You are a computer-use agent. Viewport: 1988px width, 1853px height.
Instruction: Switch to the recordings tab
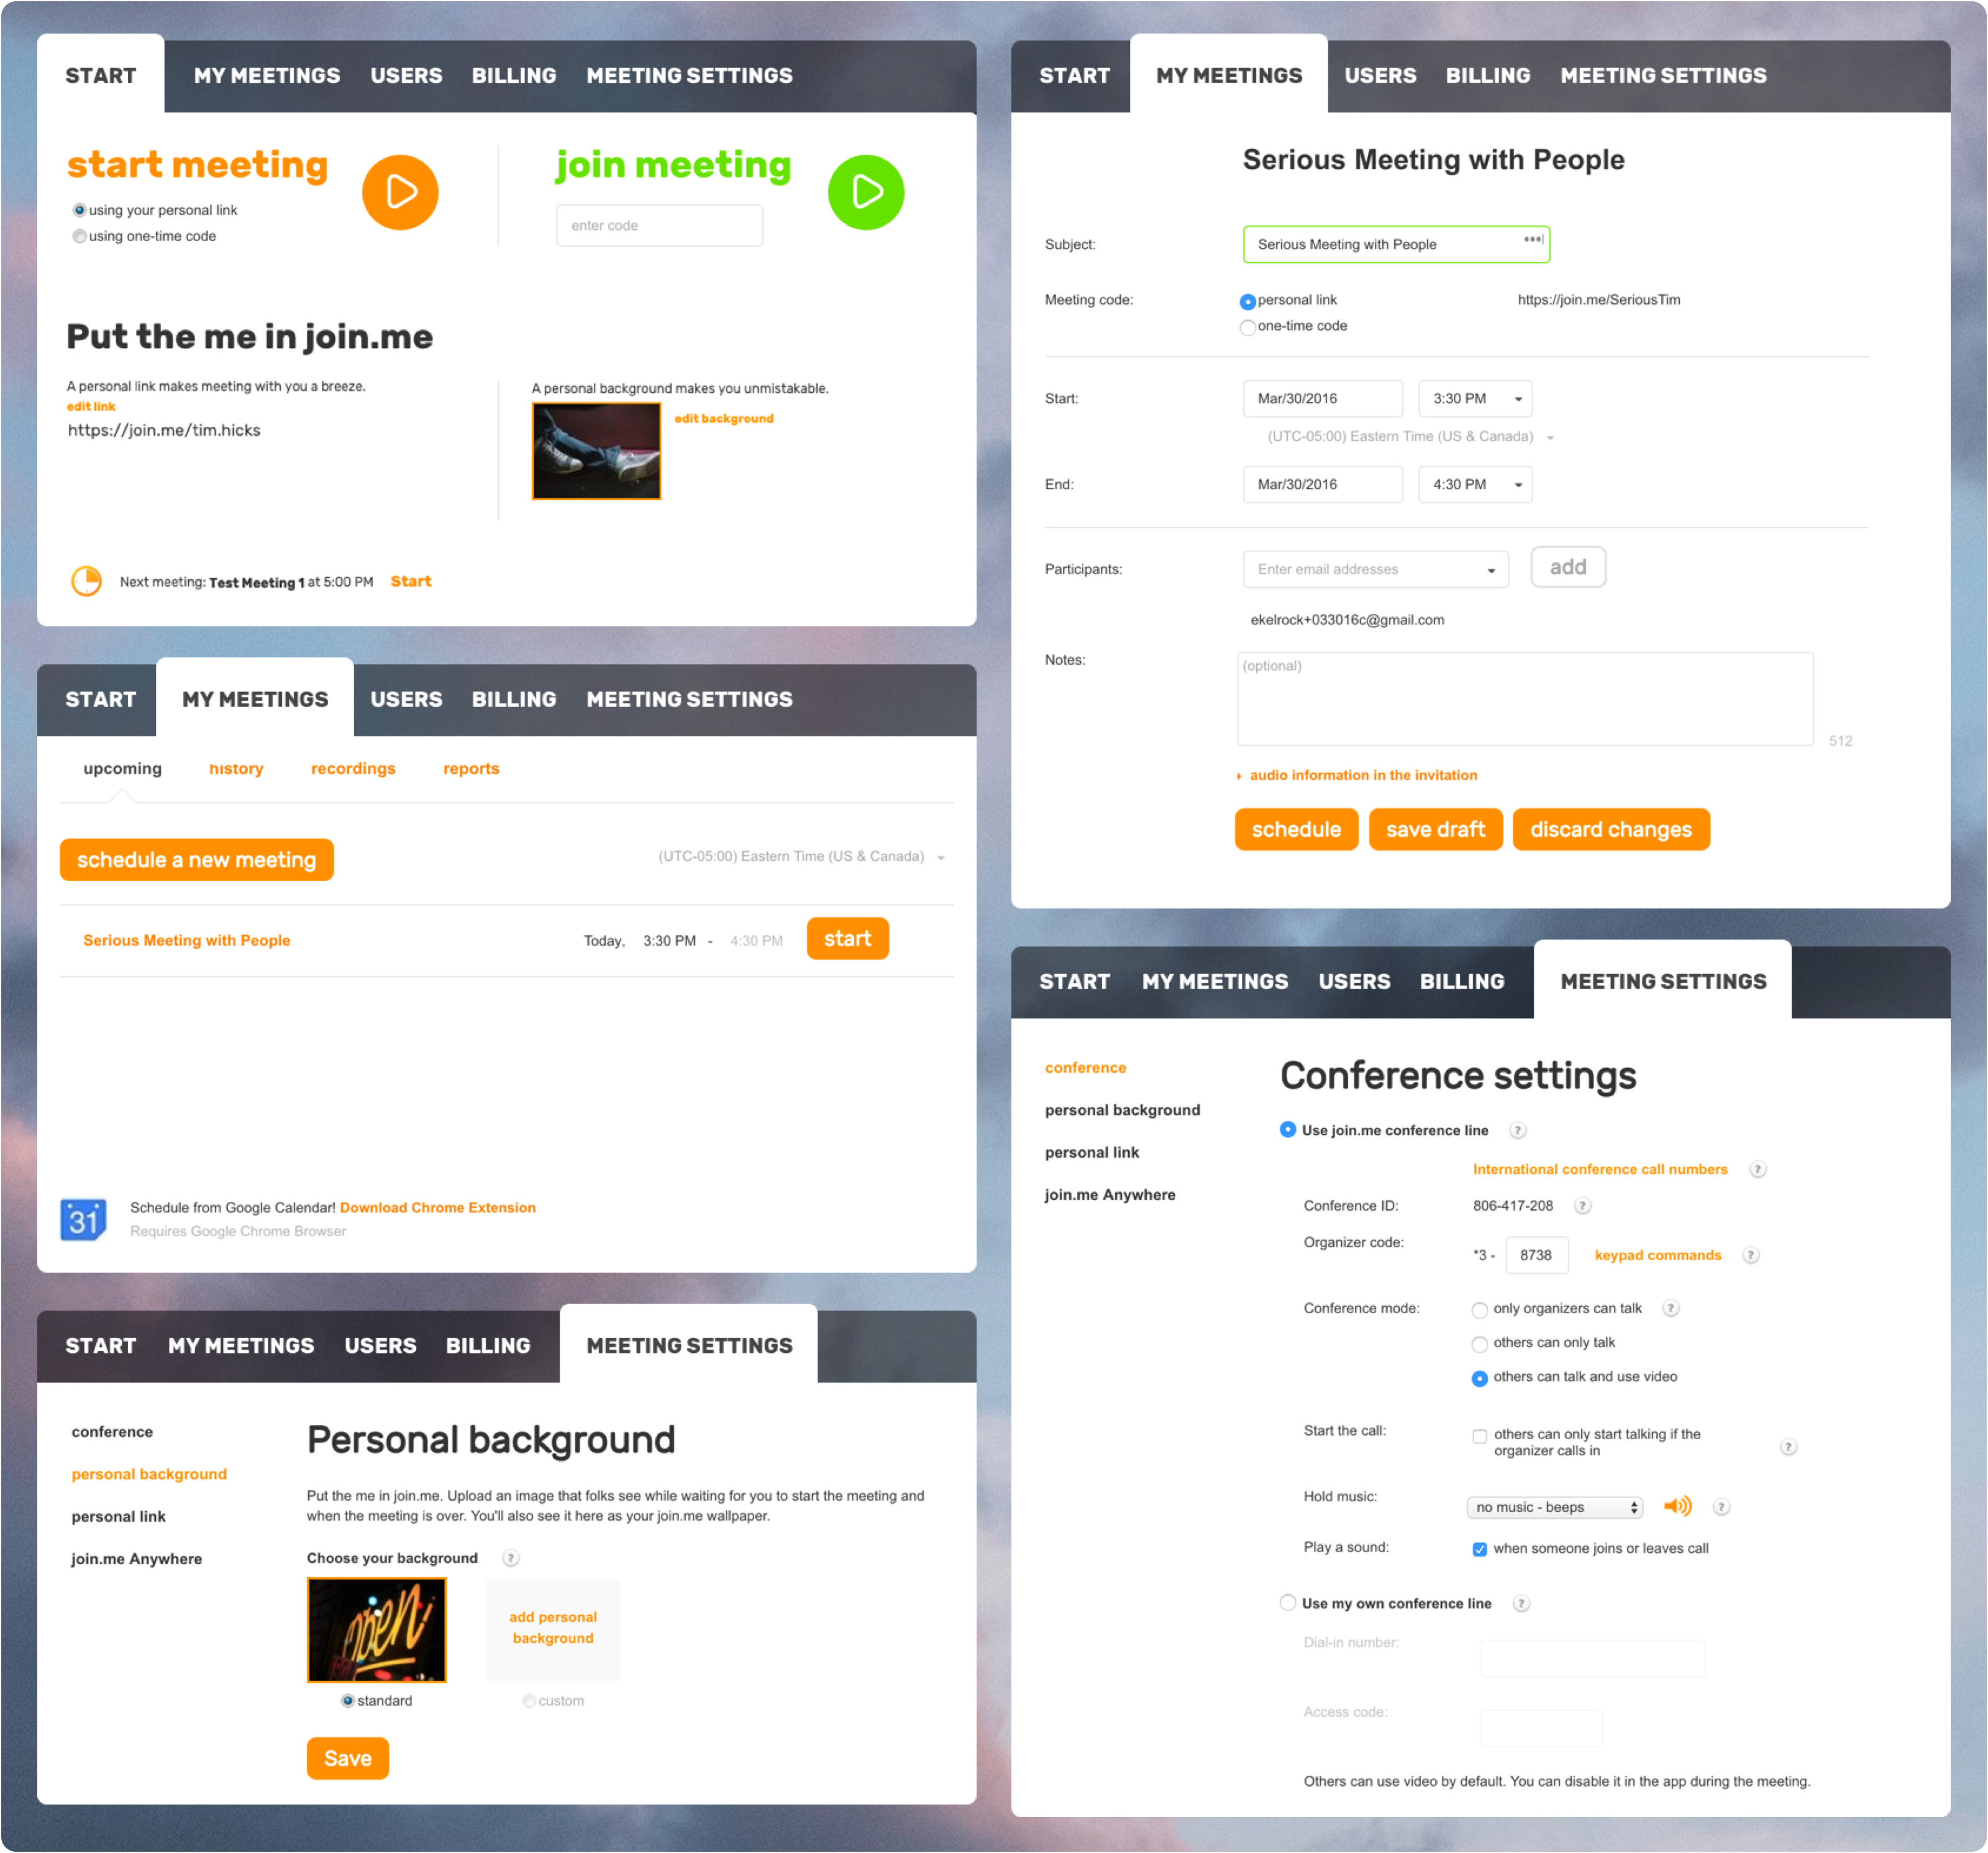[x=353, y=768]
